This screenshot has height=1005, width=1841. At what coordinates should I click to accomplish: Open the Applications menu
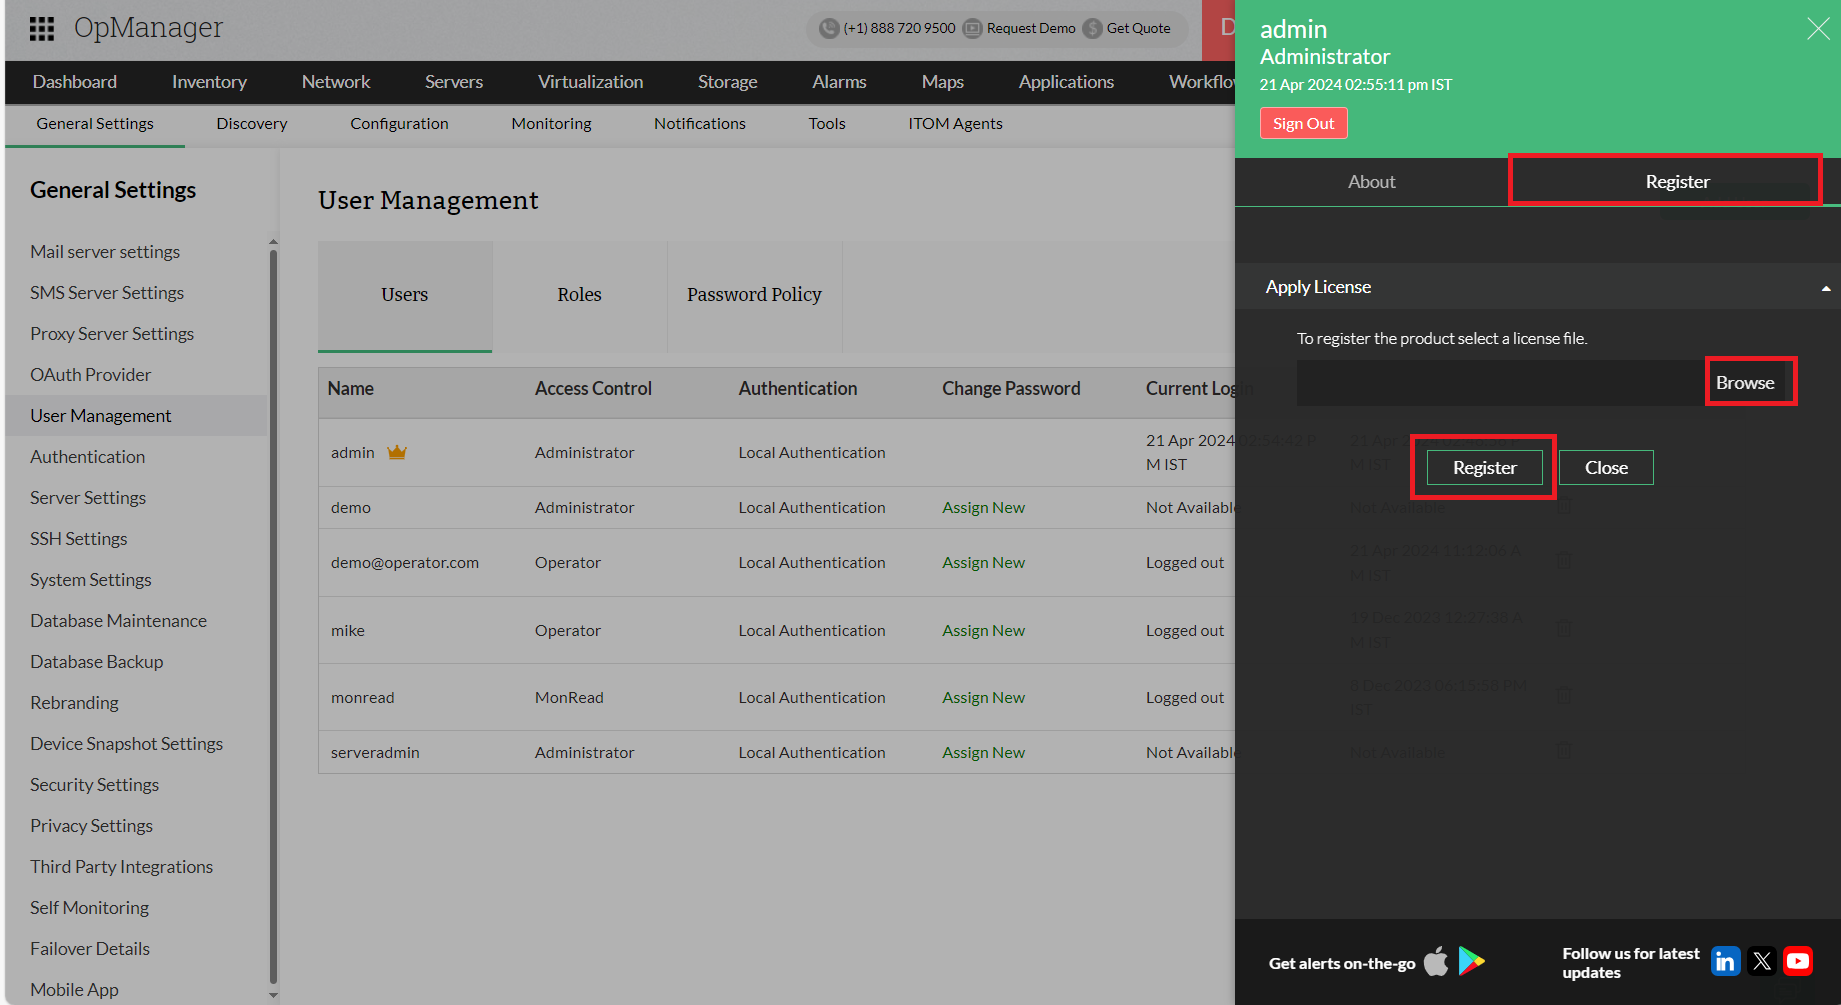tap(1066, 82)
